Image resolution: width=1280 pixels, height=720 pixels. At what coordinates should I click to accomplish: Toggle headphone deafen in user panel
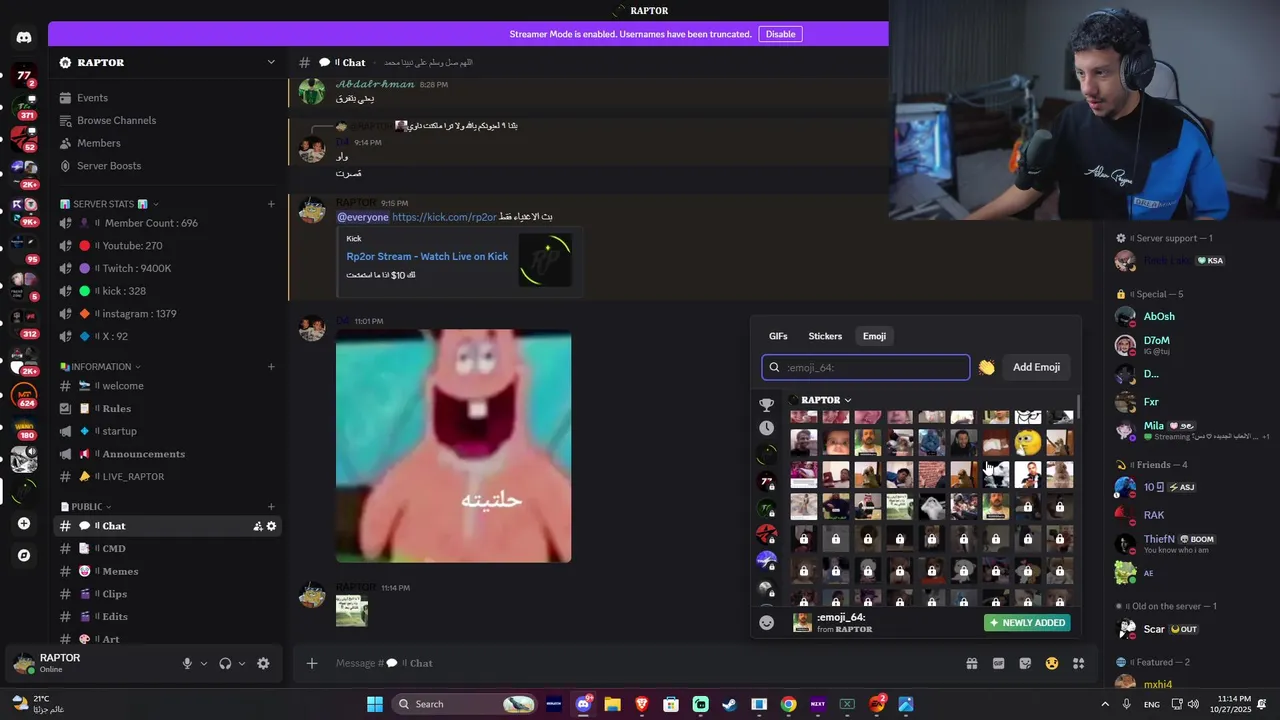click(225, 663)
